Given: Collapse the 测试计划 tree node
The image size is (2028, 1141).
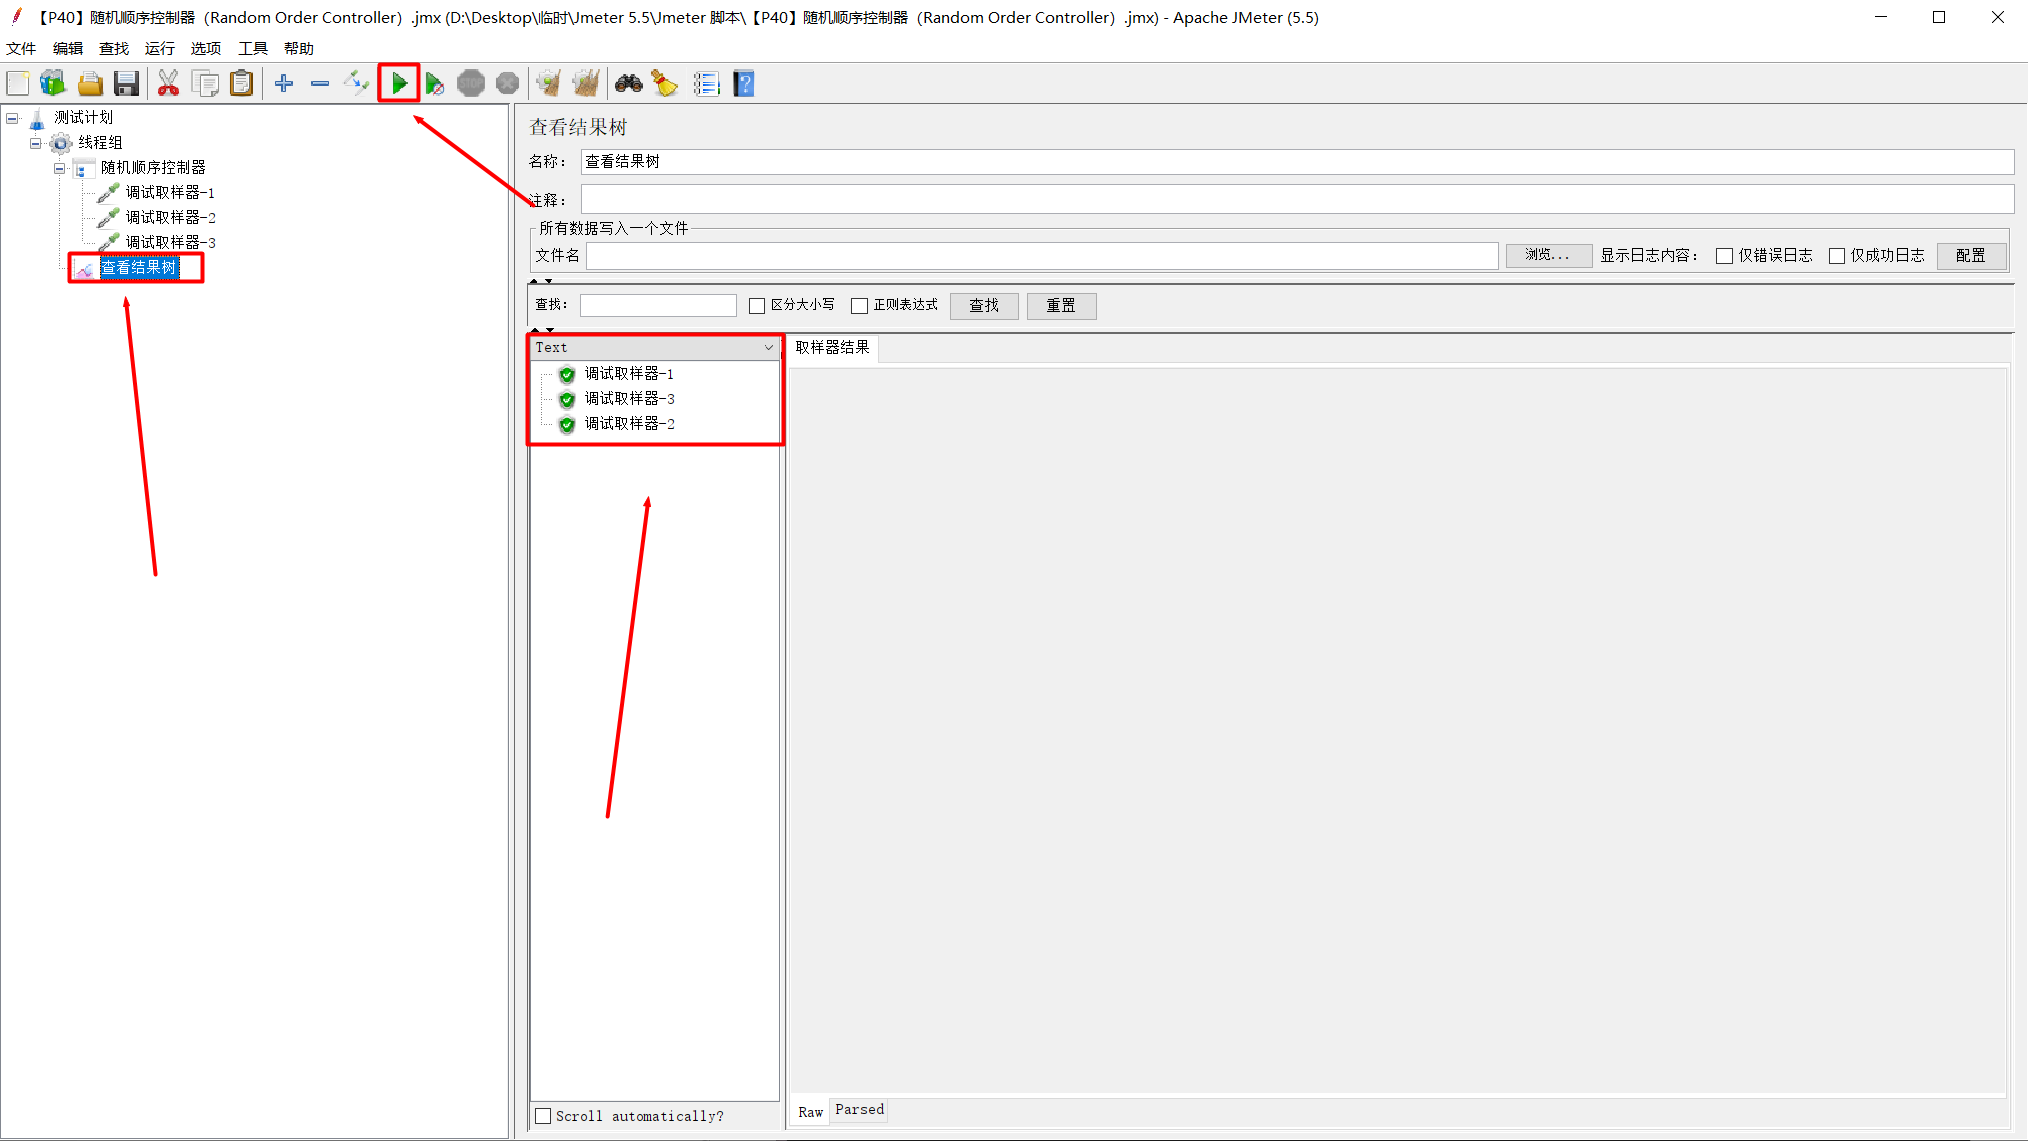Looking at the screenshot, I should click(x=12, y=118).
